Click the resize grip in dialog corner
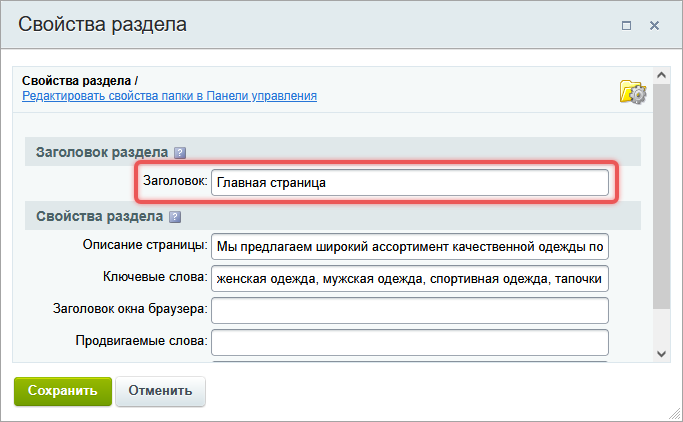The height and width of the screenshot is (422, 683). [x=674, y=413]
